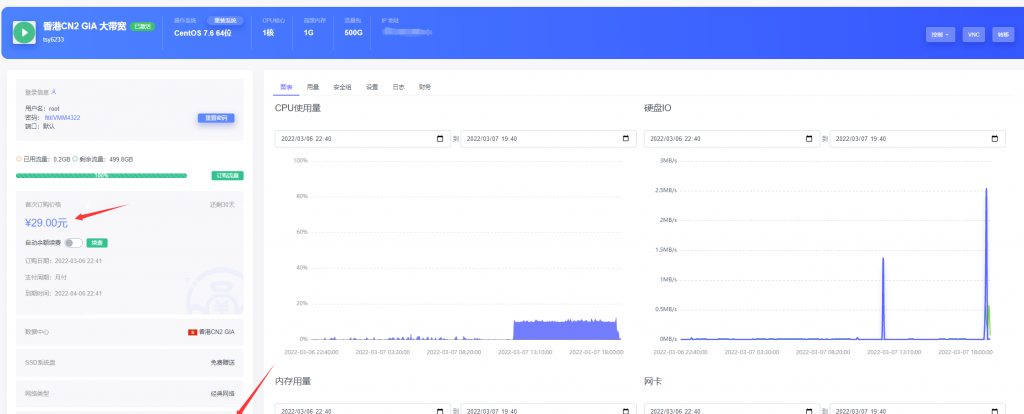Image resolution: width=1024 pixels, height=414 pixels.
Task: Open calendar picker in CPU end date field
Action: pos(626,138)
